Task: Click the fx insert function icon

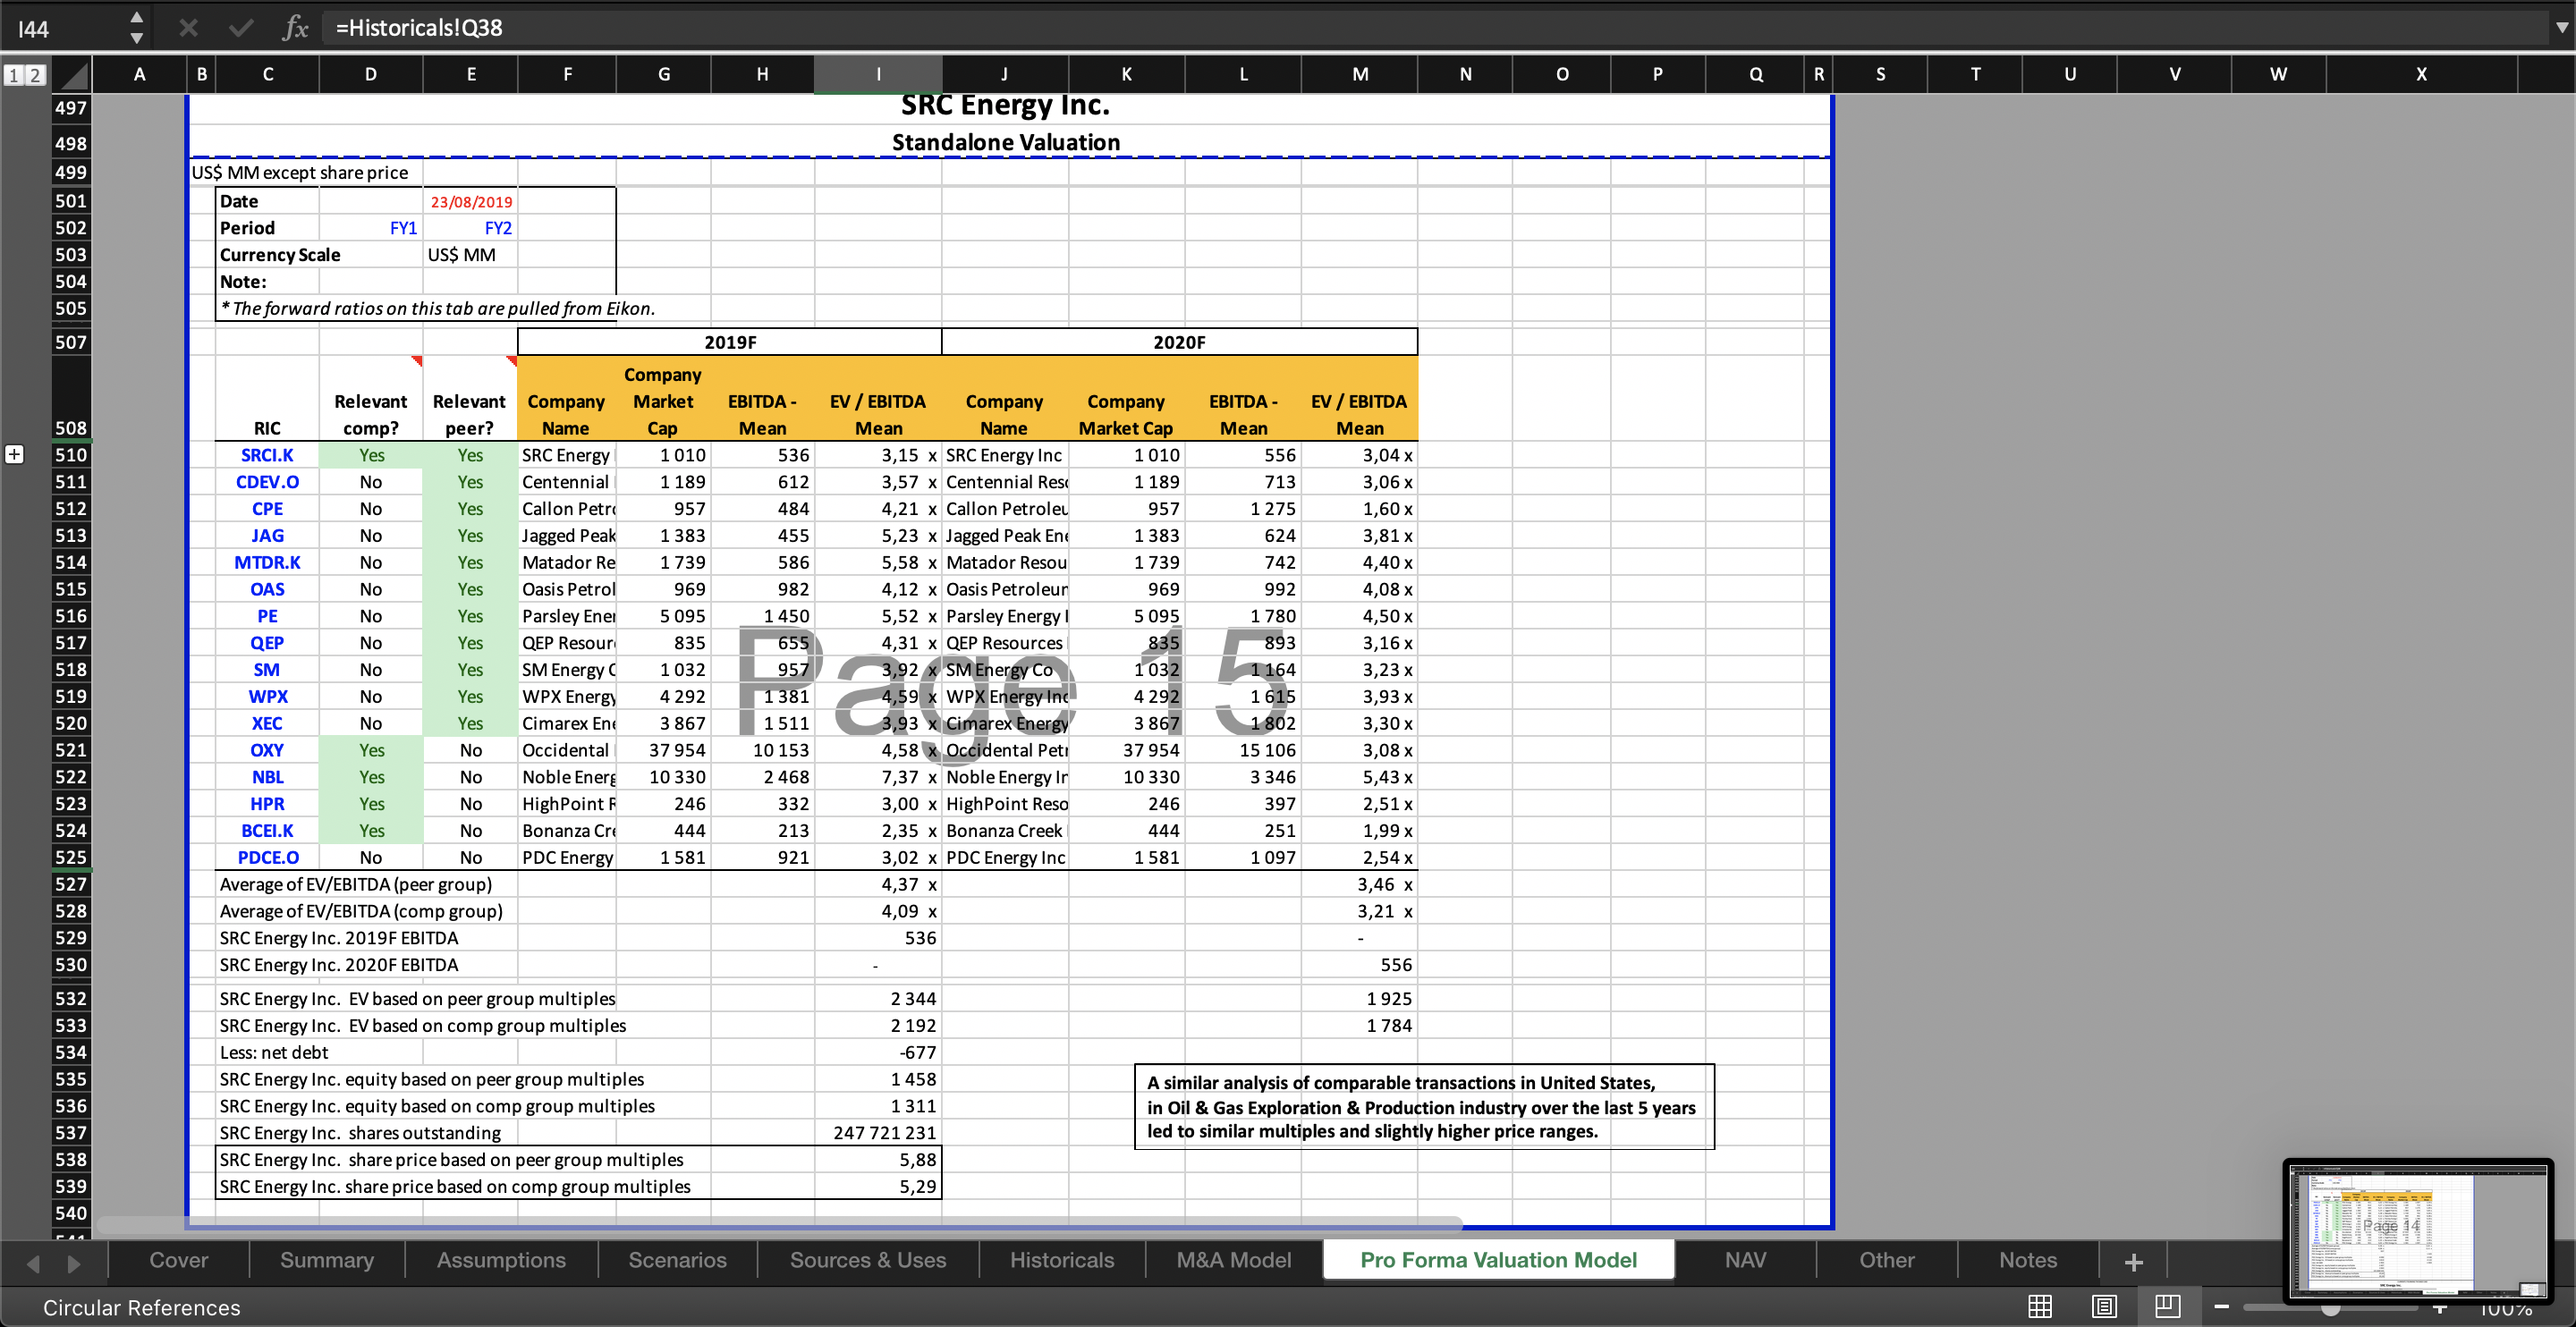Action: pyautogui.click(x=295, y=28)
